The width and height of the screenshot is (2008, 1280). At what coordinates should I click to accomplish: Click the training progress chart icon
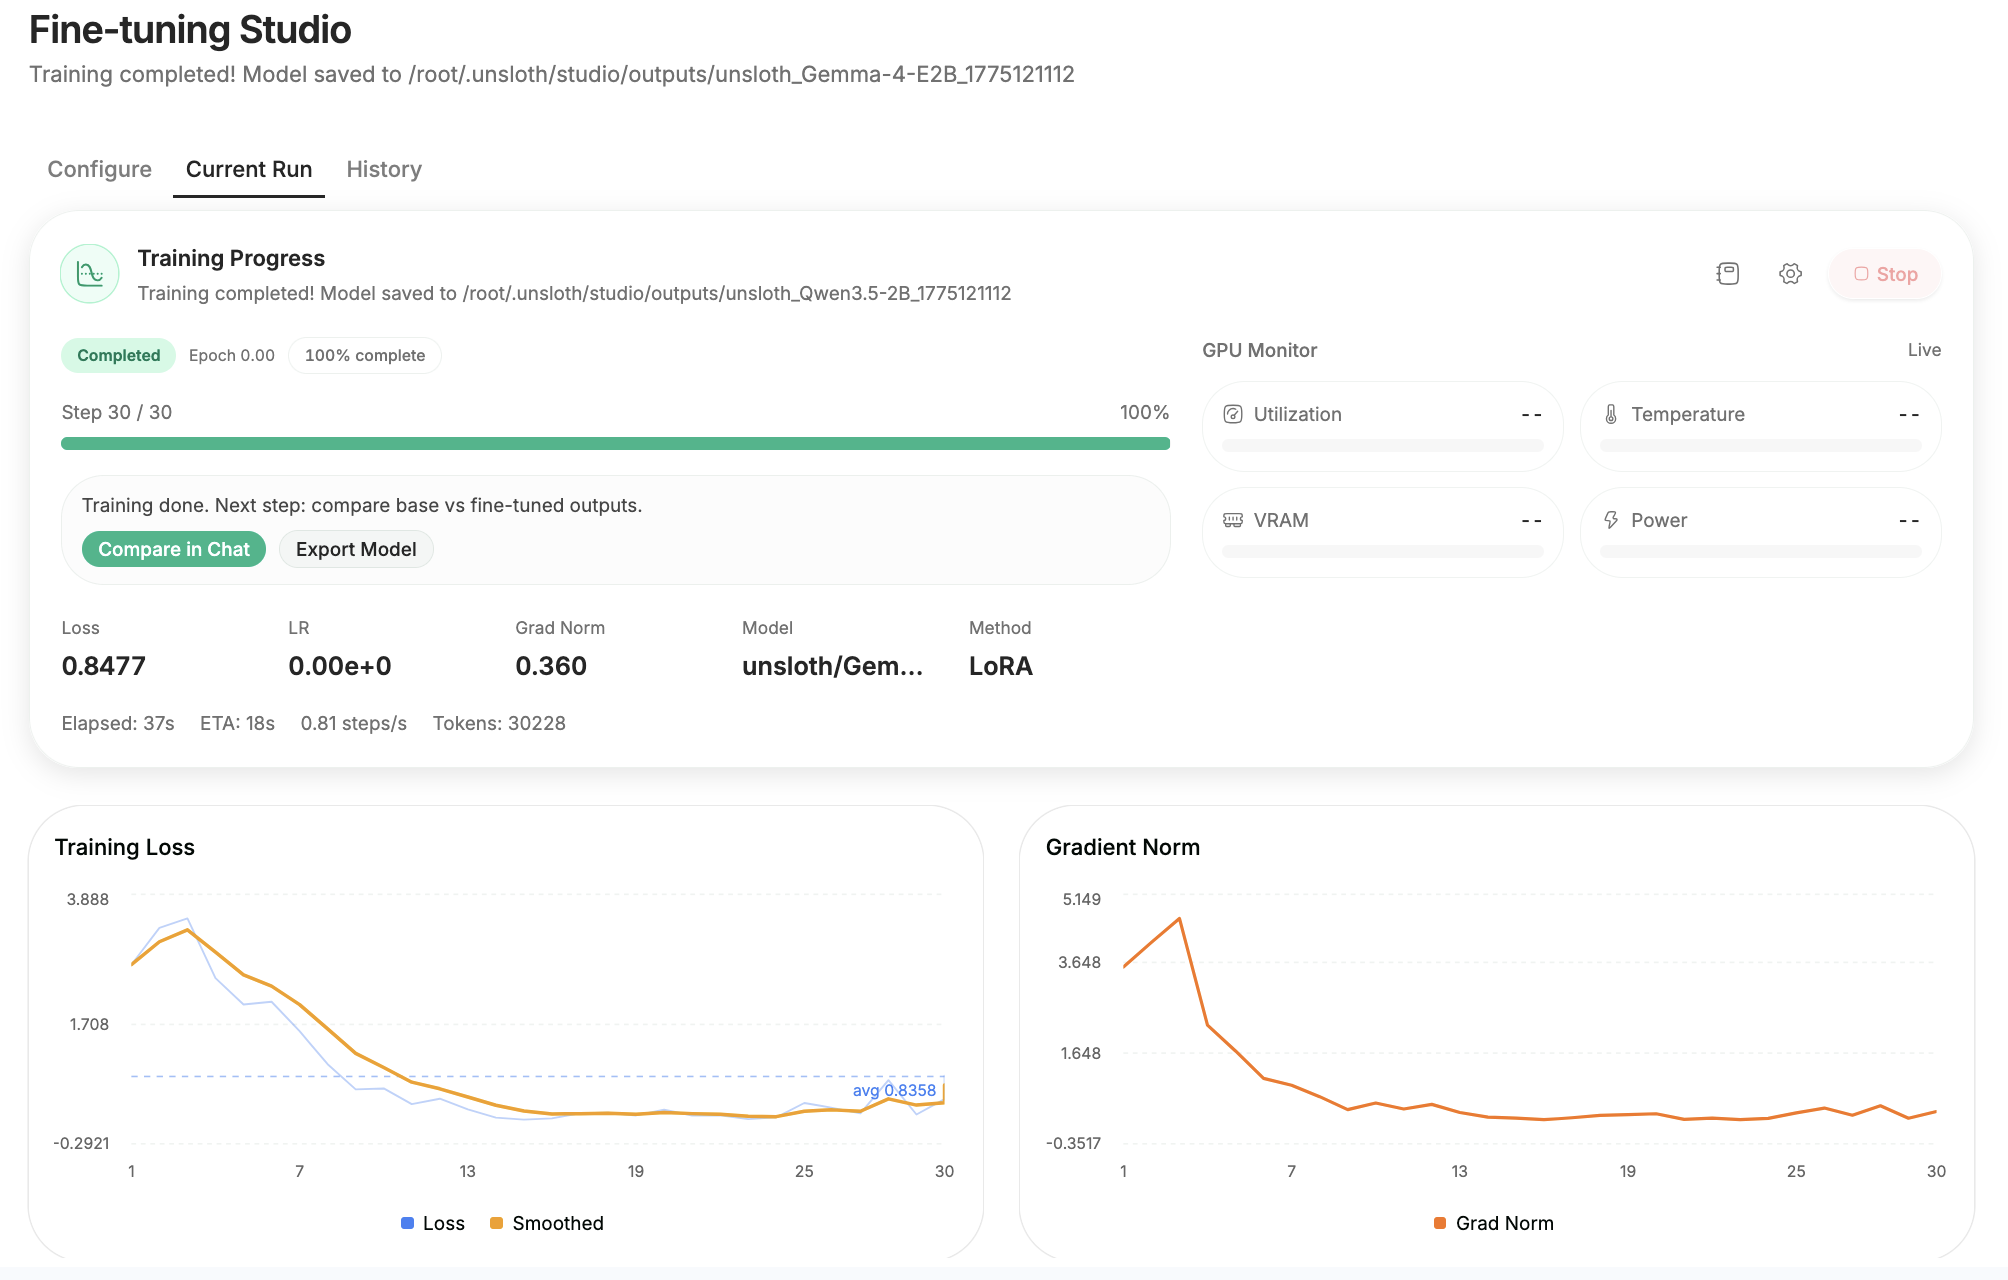click(90, 274)
